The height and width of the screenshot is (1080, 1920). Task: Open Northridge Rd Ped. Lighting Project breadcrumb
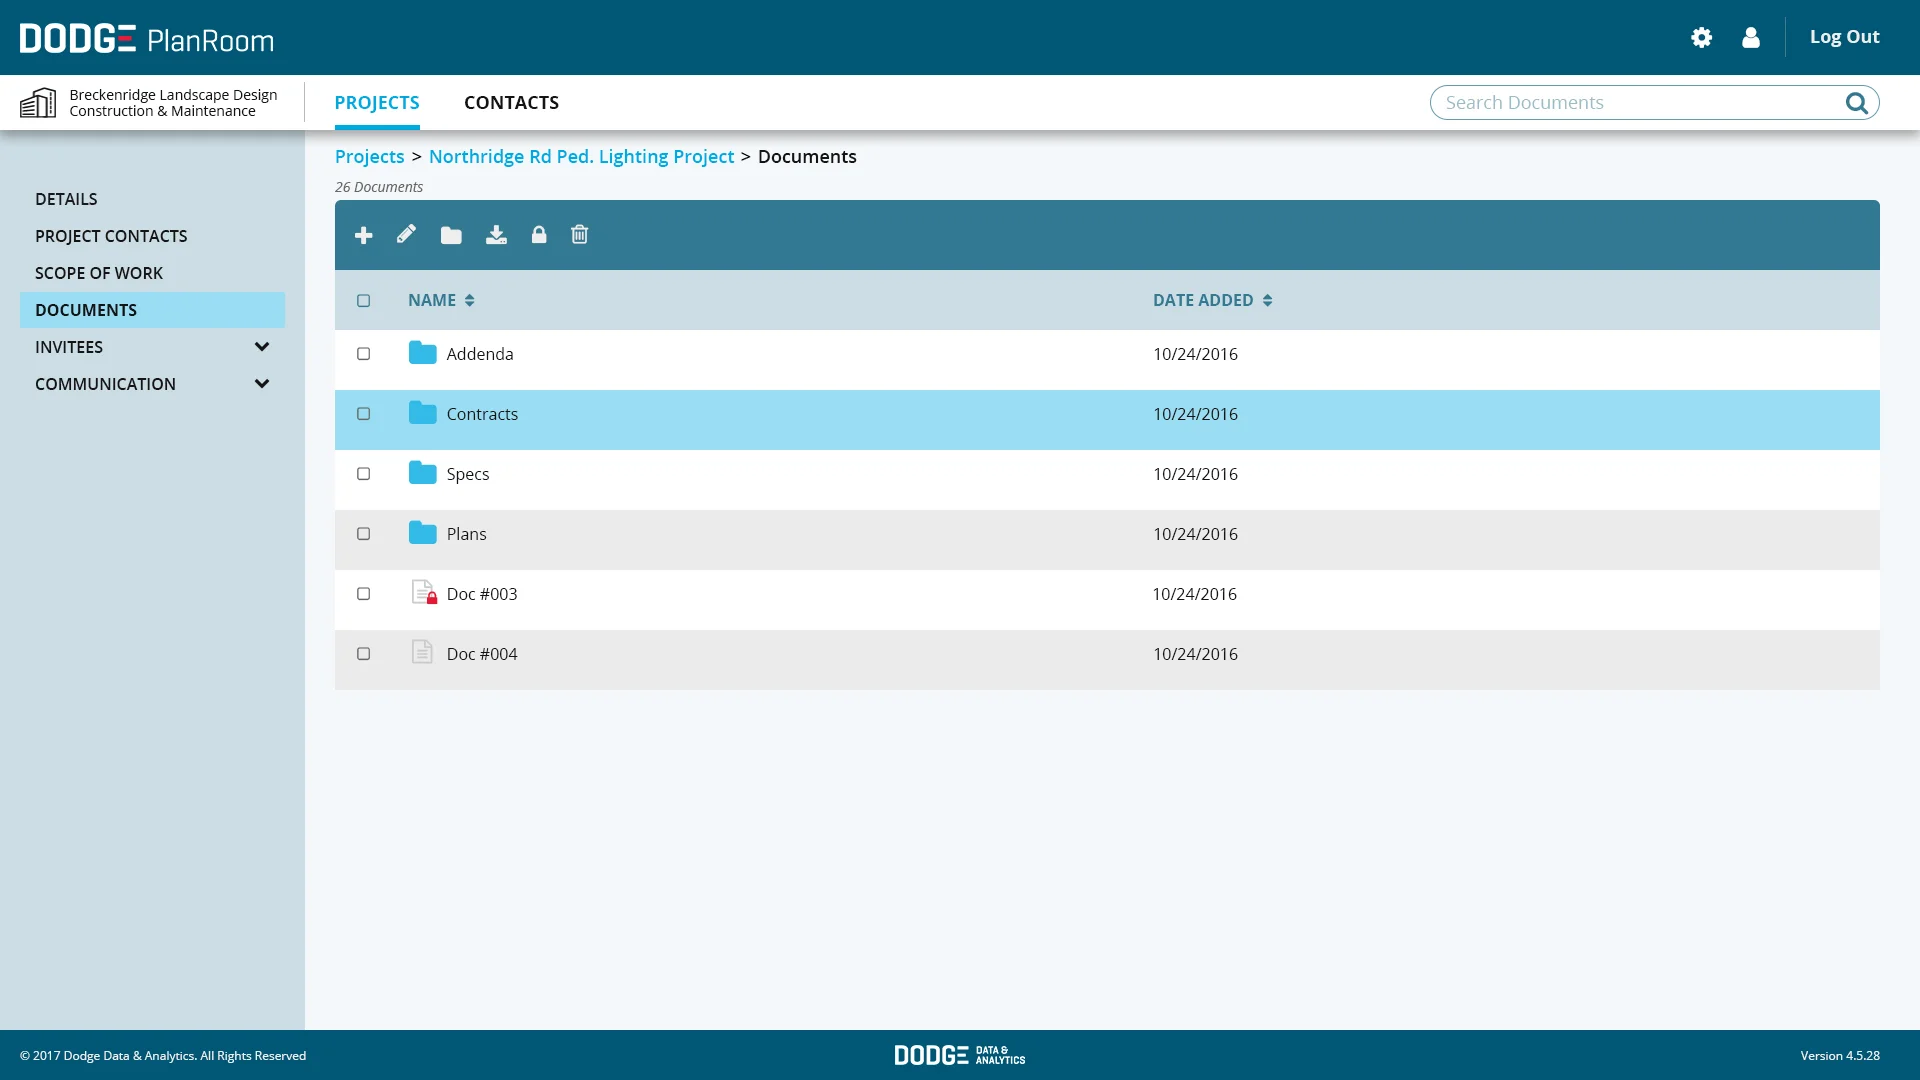pyautogui.click(x=581, y=157)
